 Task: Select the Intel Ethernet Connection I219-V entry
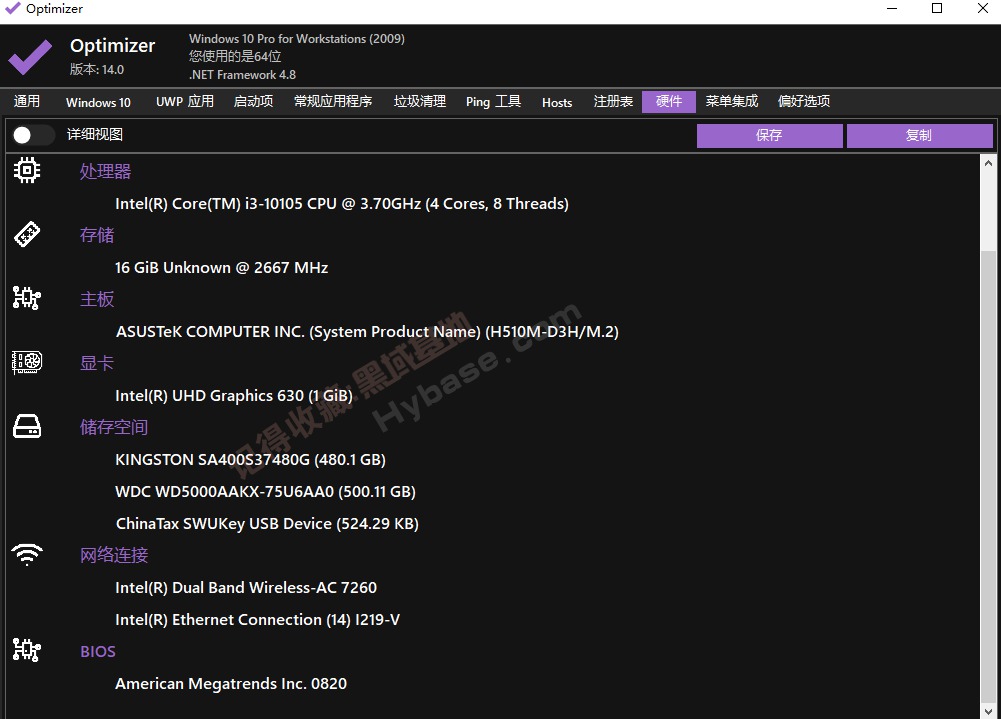point(257,619)
